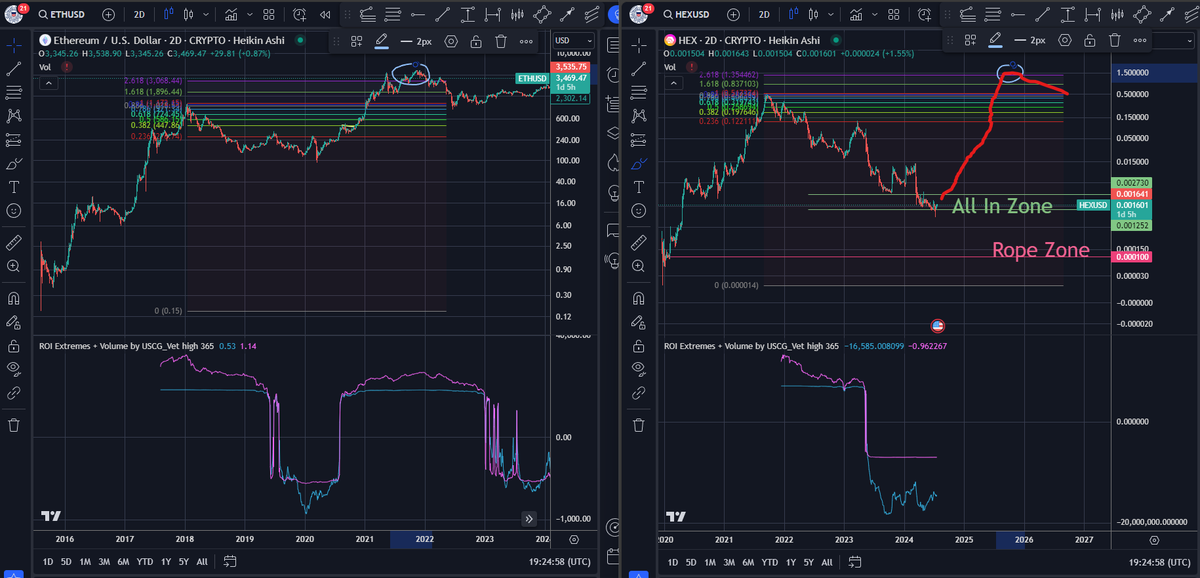The image size is (1200, 578).
Task: Open the 2D interval selector on HEXUSD chart
Action: pos(764,15)
